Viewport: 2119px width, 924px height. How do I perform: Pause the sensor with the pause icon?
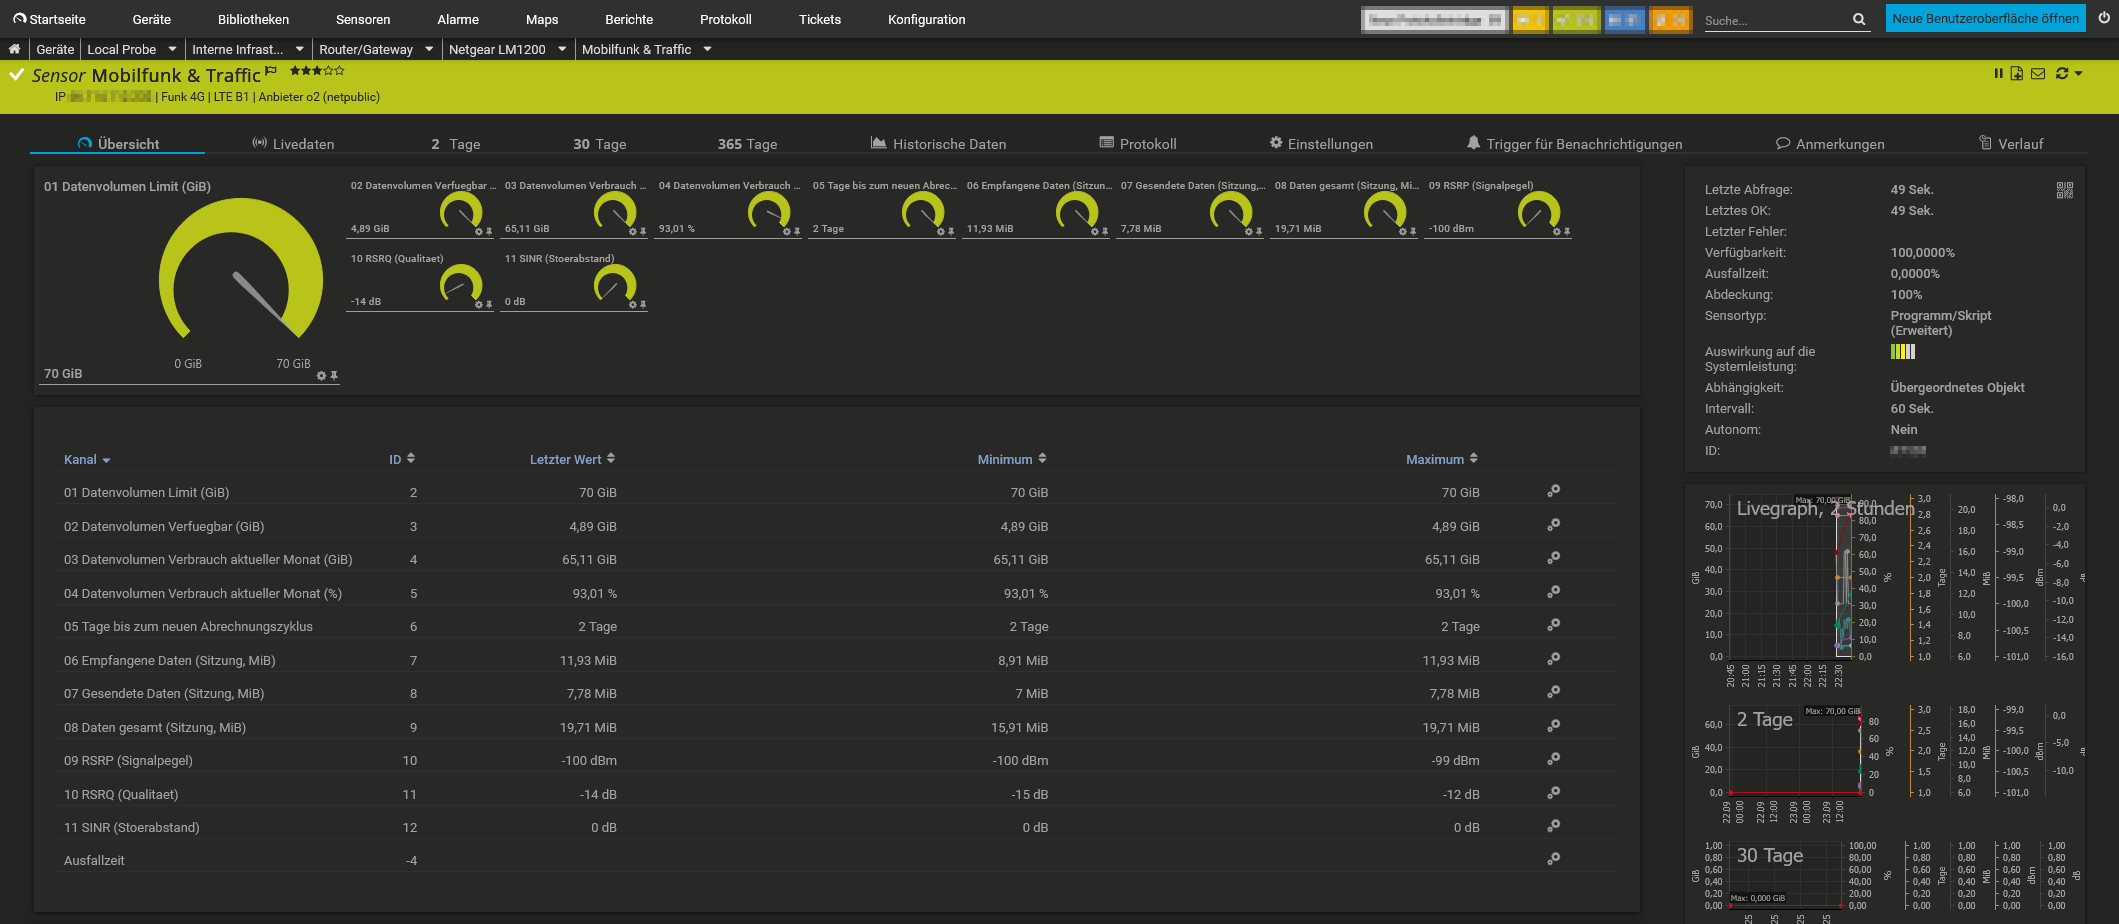pos(1998,73)
